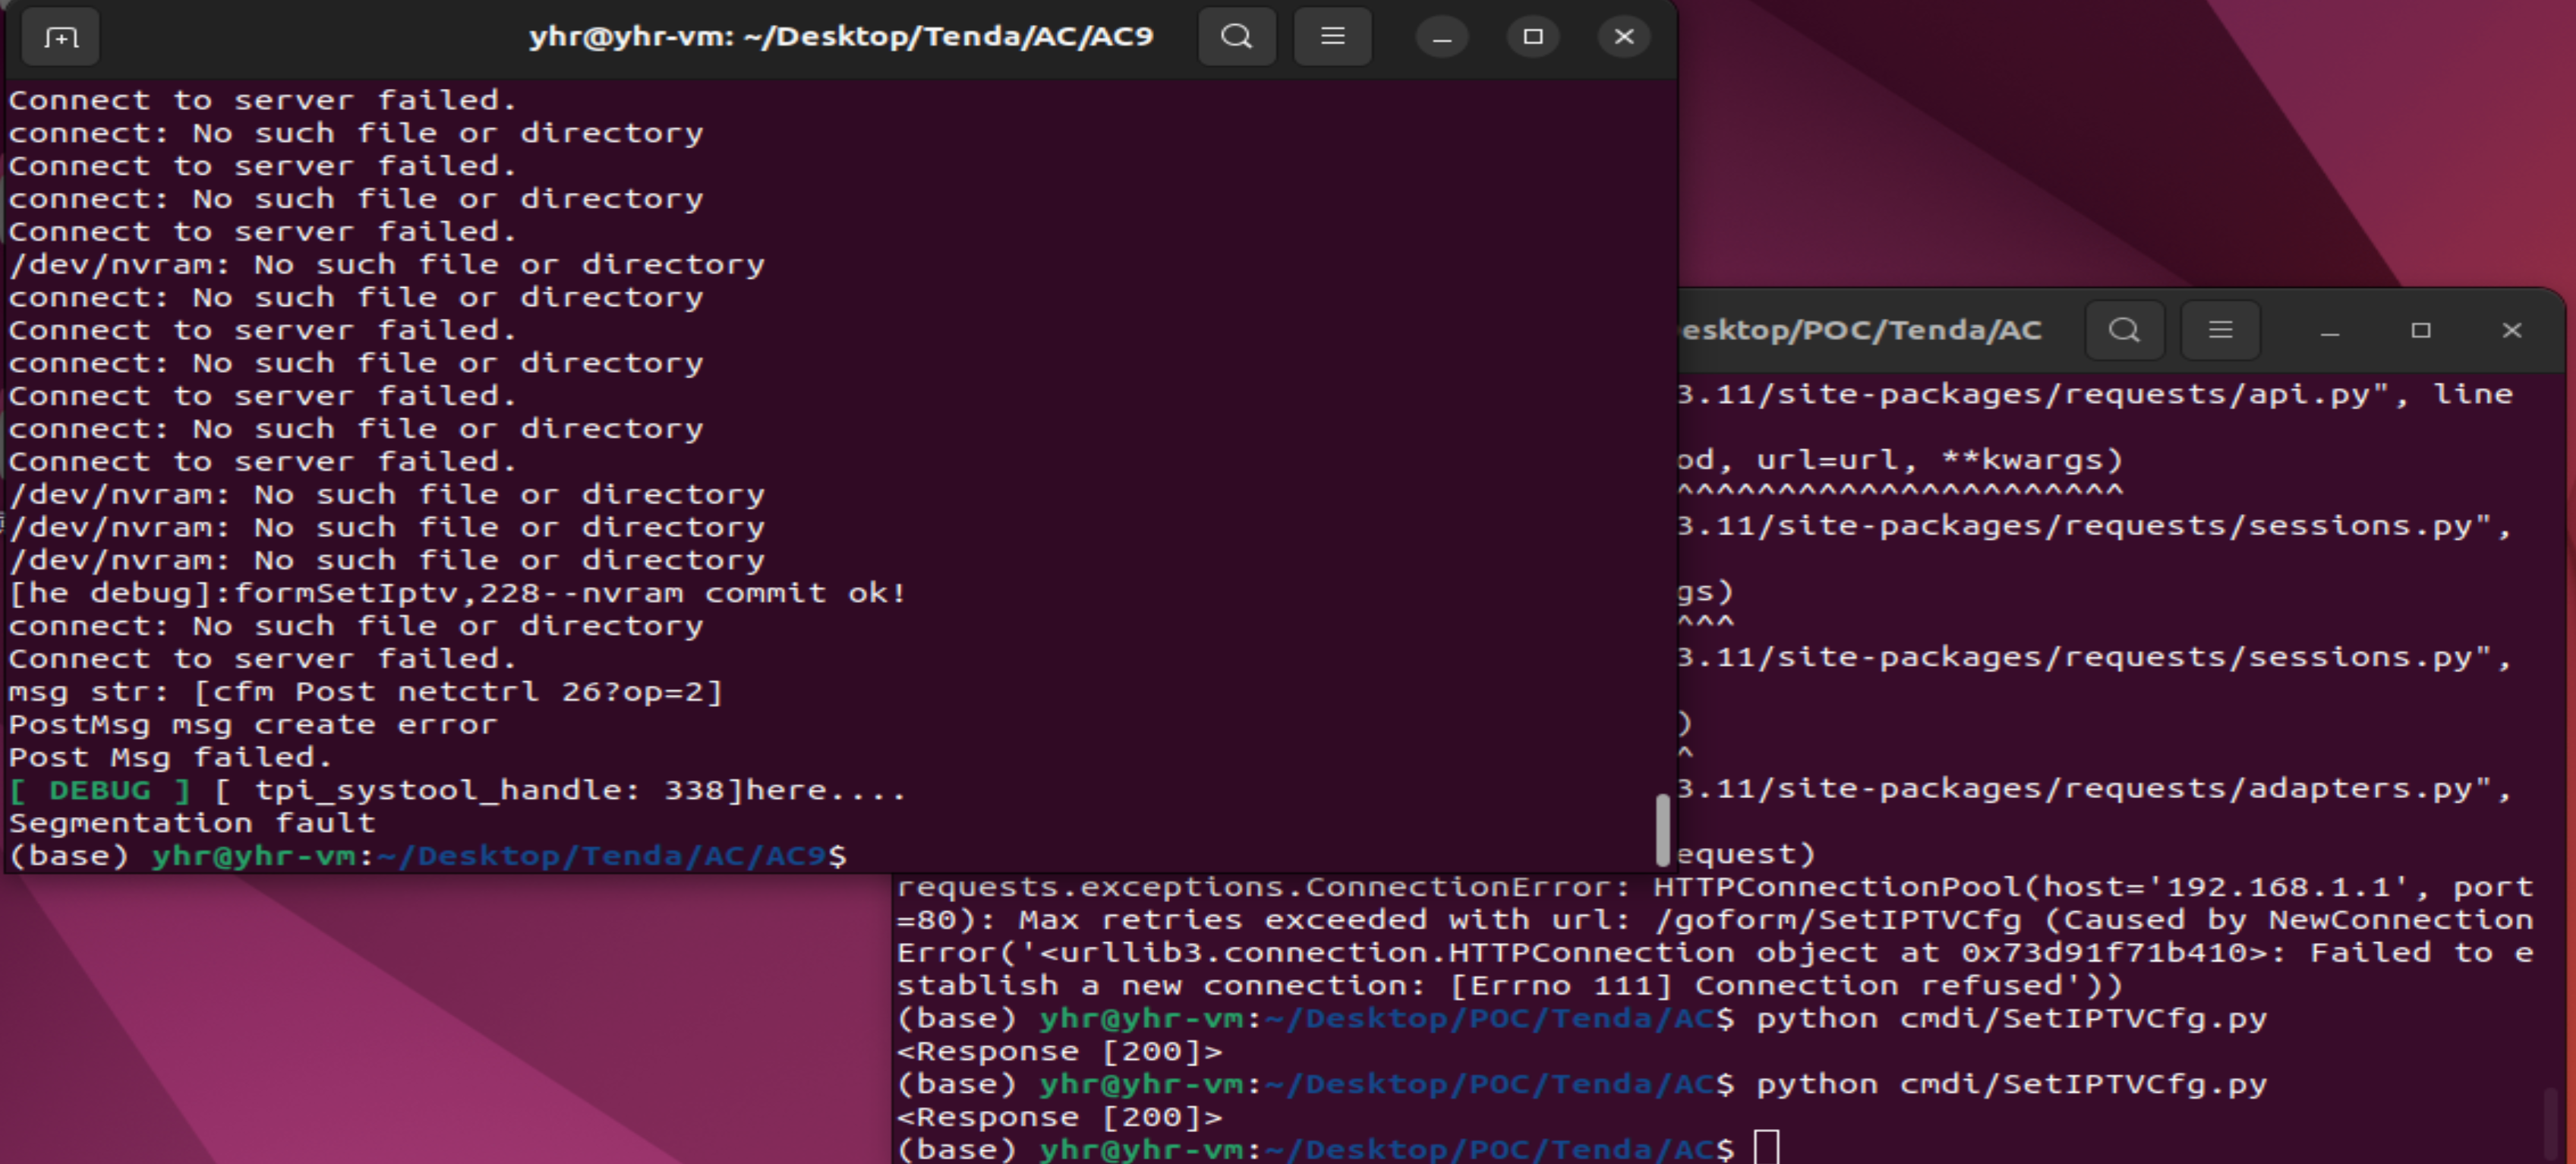
Task: Click search icon in POC terminal
Action: [2124, 331]
